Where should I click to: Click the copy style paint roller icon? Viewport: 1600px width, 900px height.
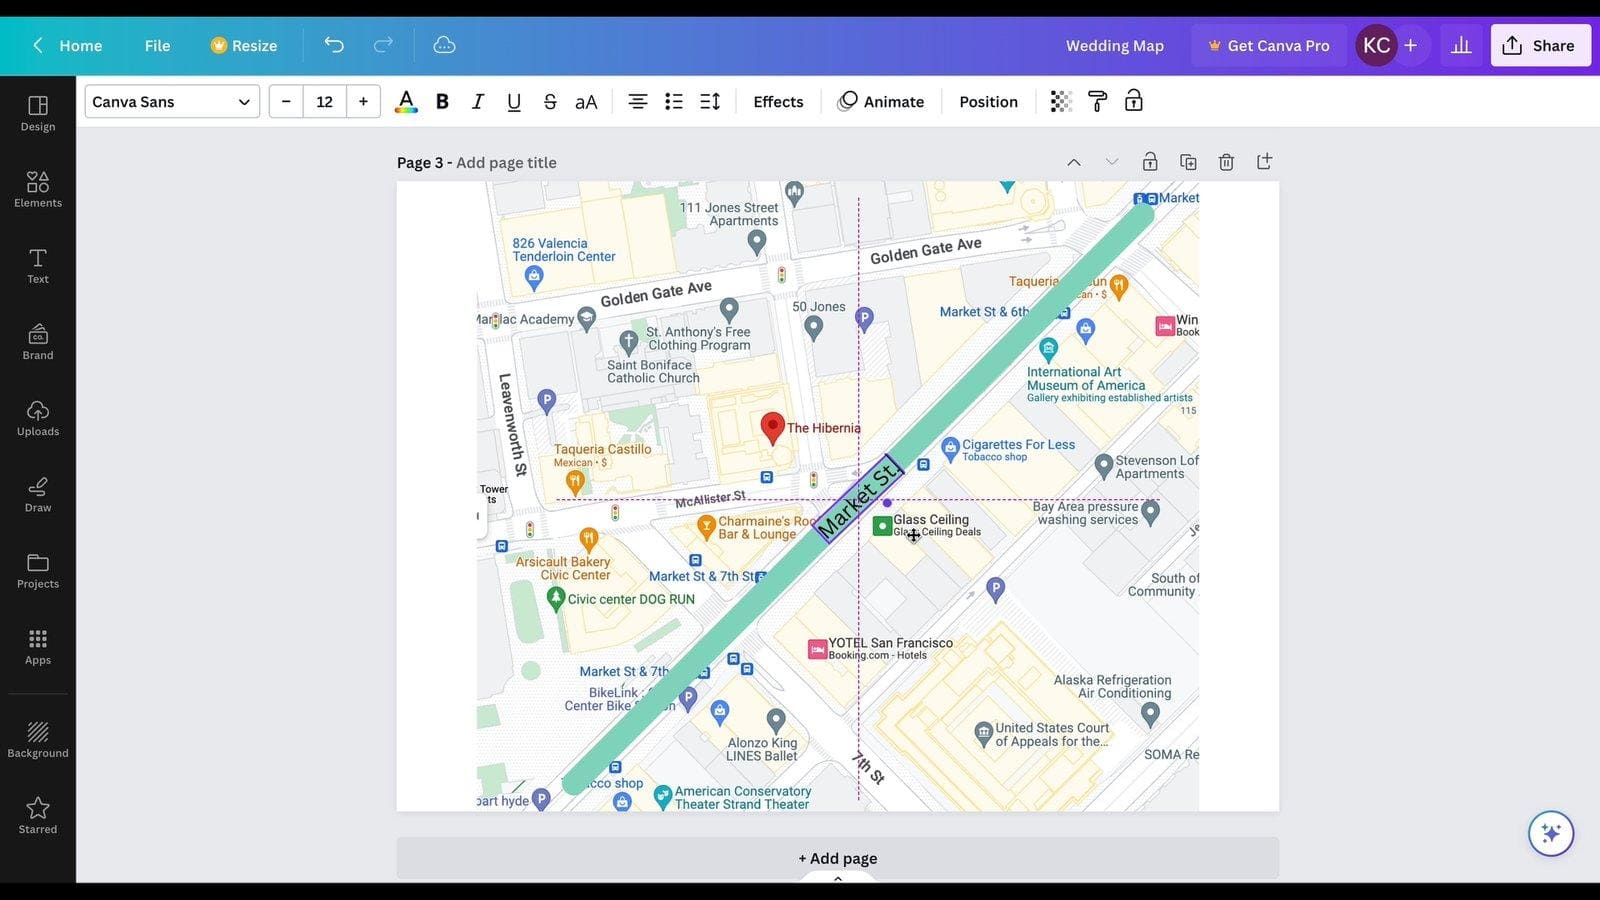click(x=1097, y=101)
